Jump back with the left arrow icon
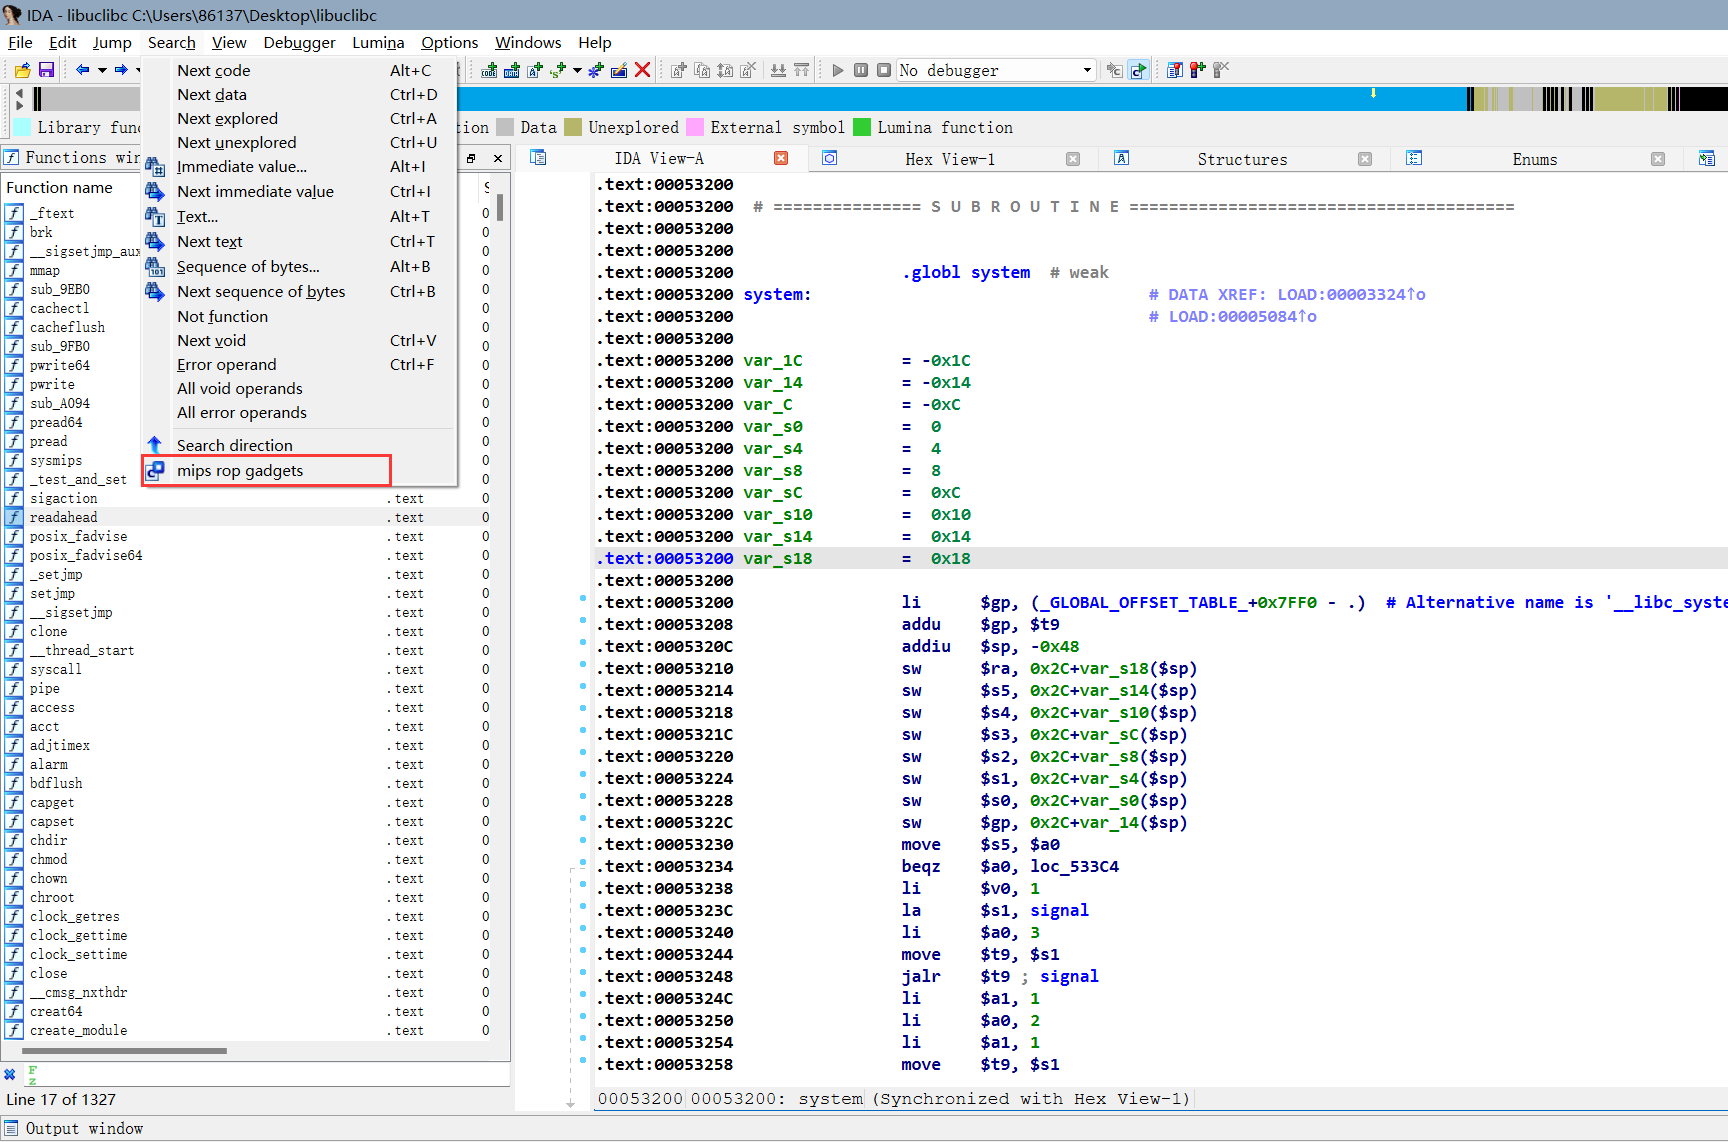 (x=83, y=70)
